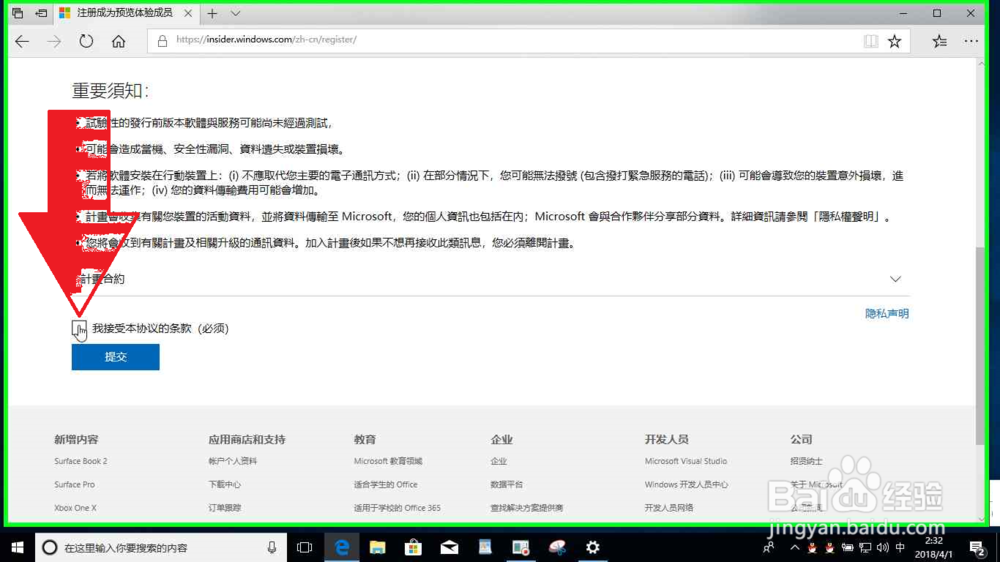Open Task View

[x=305, y=547]
